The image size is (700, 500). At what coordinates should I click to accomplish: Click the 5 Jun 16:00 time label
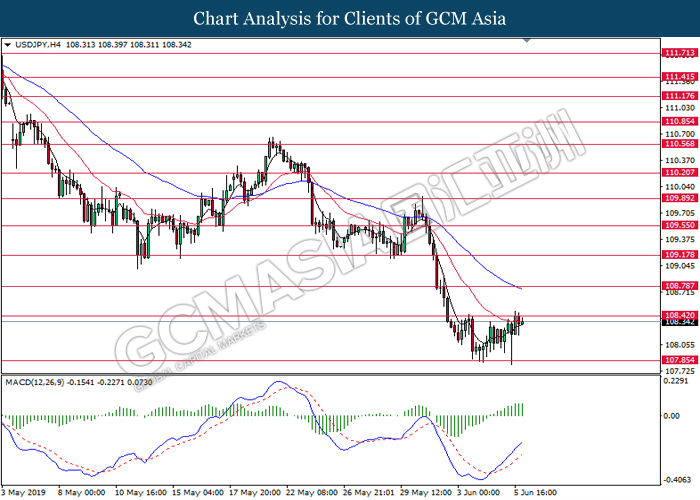click(535, 493)
